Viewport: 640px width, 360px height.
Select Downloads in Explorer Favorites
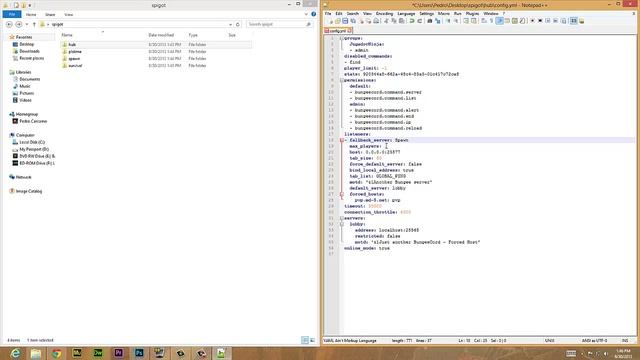point(29,51)
